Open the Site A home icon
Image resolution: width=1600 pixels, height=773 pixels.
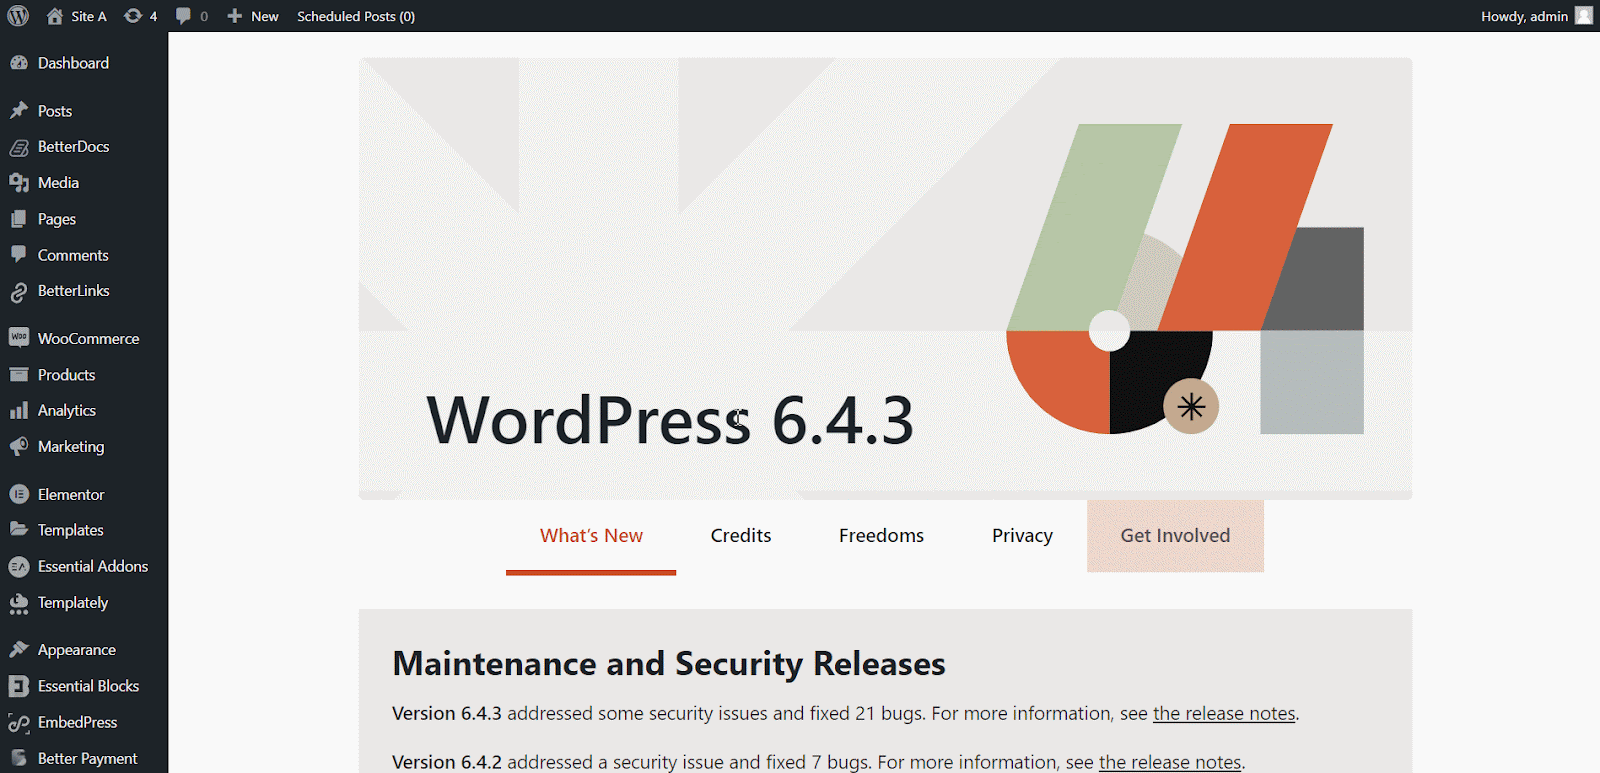coord(55,16)
